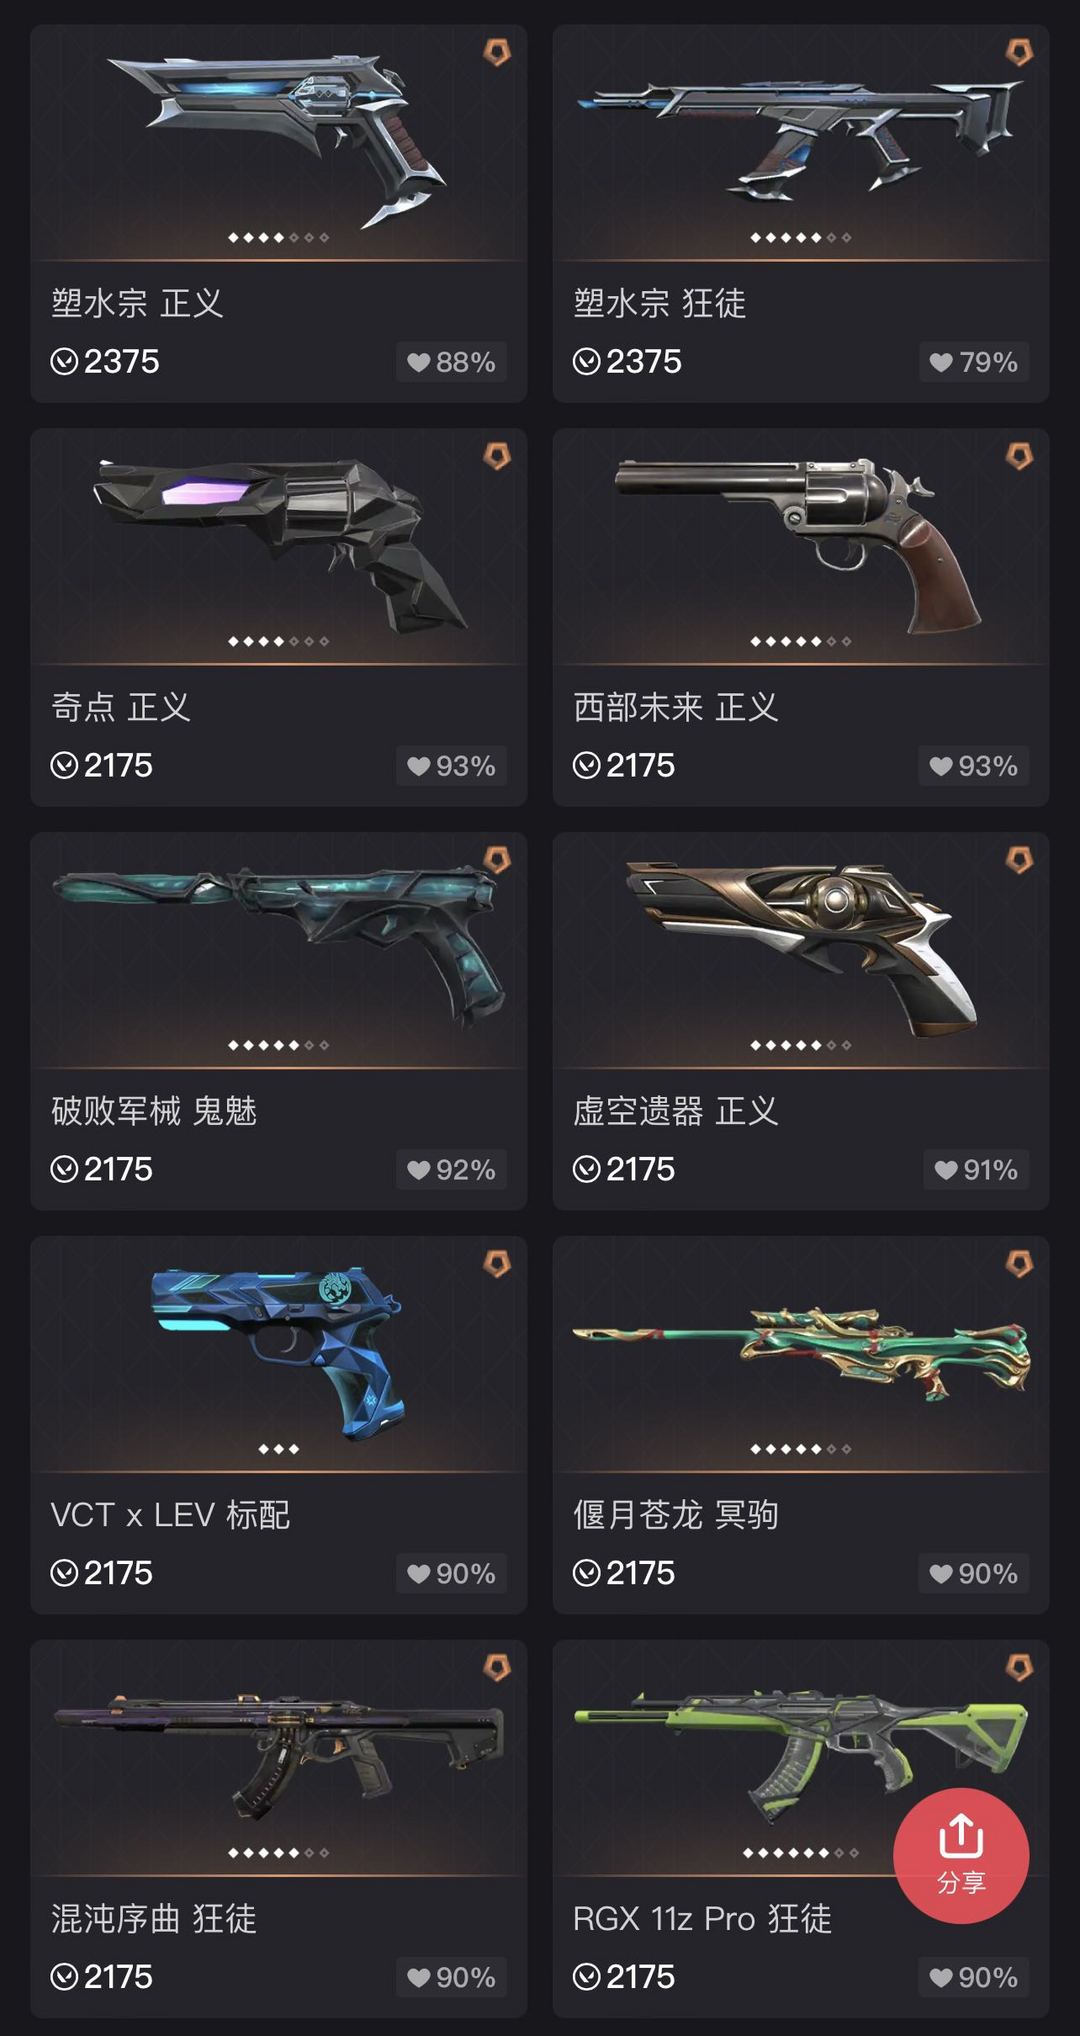Image resolution: width=1080 pixels, height=2036 pixels.
Task: Click tier badge icon on 混沌序曲 狂徒 card
Action: (x=497, y=1667)
